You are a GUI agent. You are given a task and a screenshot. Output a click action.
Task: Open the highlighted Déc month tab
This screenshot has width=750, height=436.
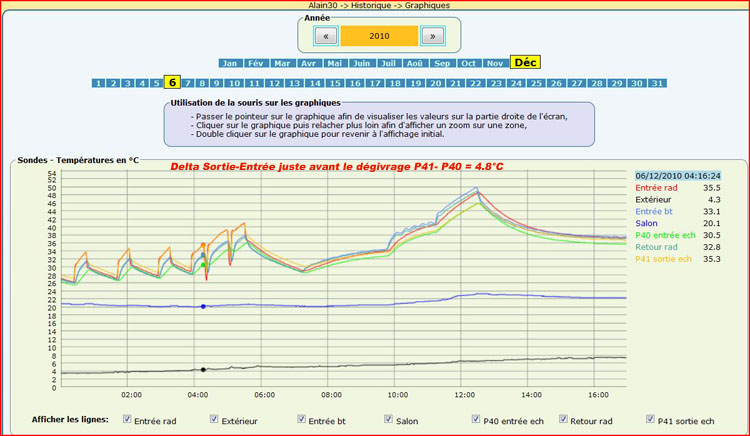(525, 62)
